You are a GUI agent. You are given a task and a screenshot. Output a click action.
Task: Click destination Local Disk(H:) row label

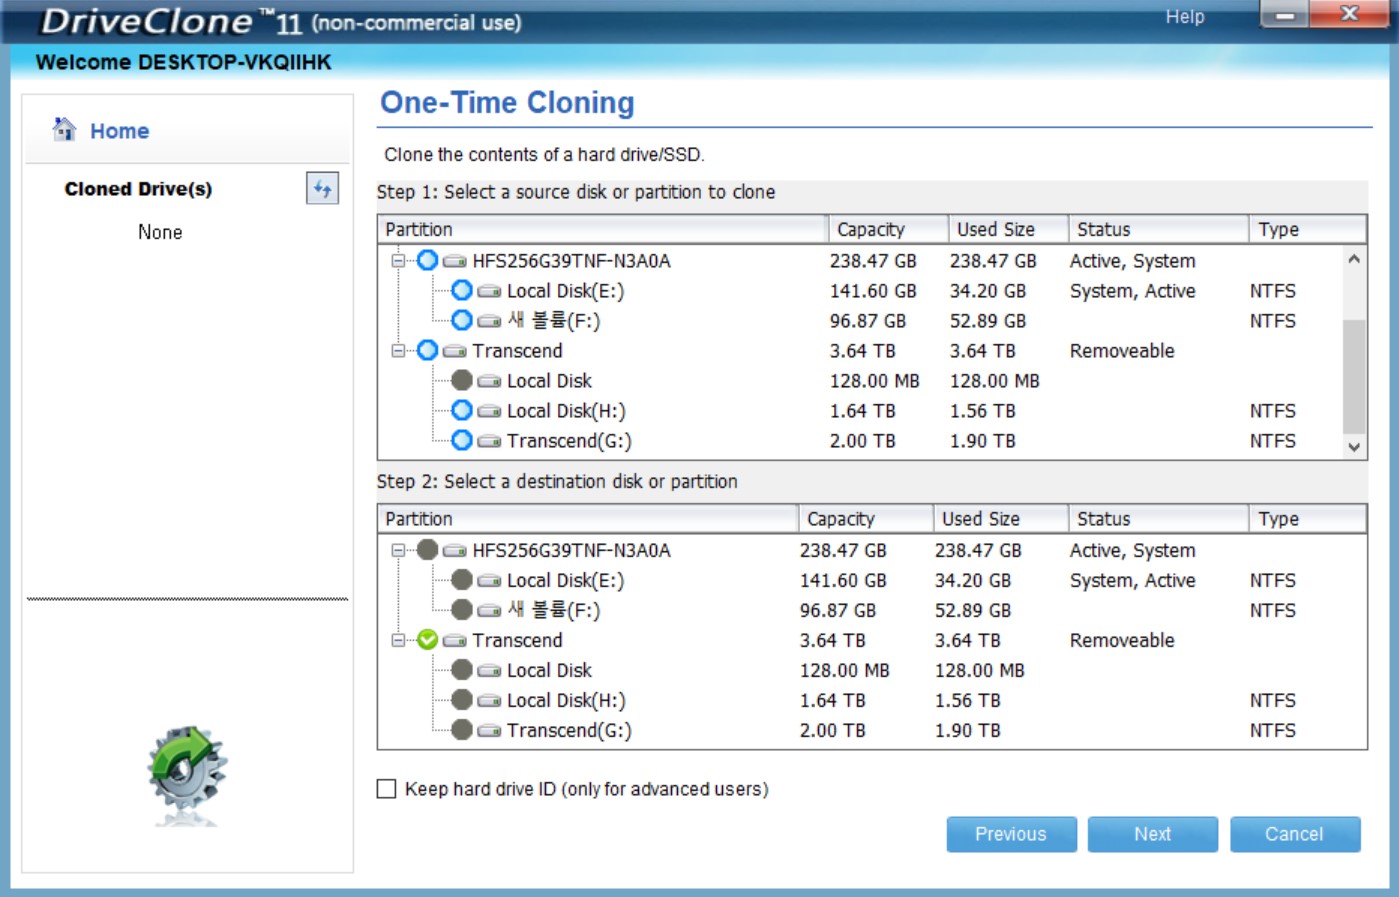click(x=566, y=701)
